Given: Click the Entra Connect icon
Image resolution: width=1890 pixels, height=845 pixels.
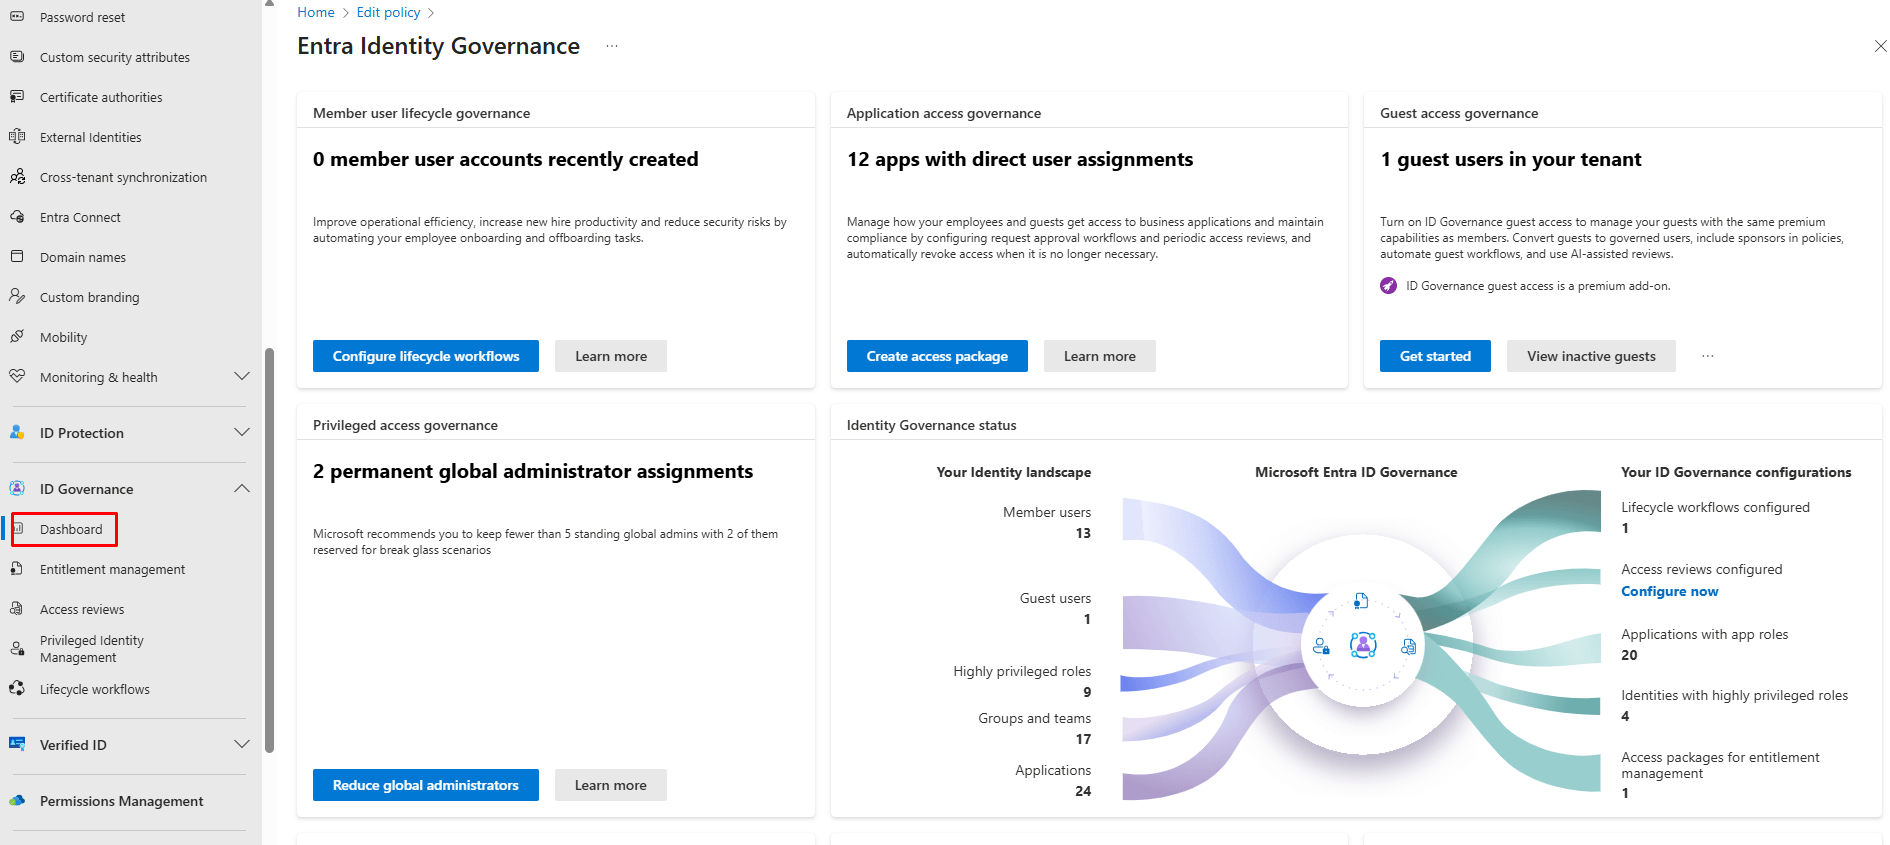Looking at the screenshot, I should pos(17,217).
